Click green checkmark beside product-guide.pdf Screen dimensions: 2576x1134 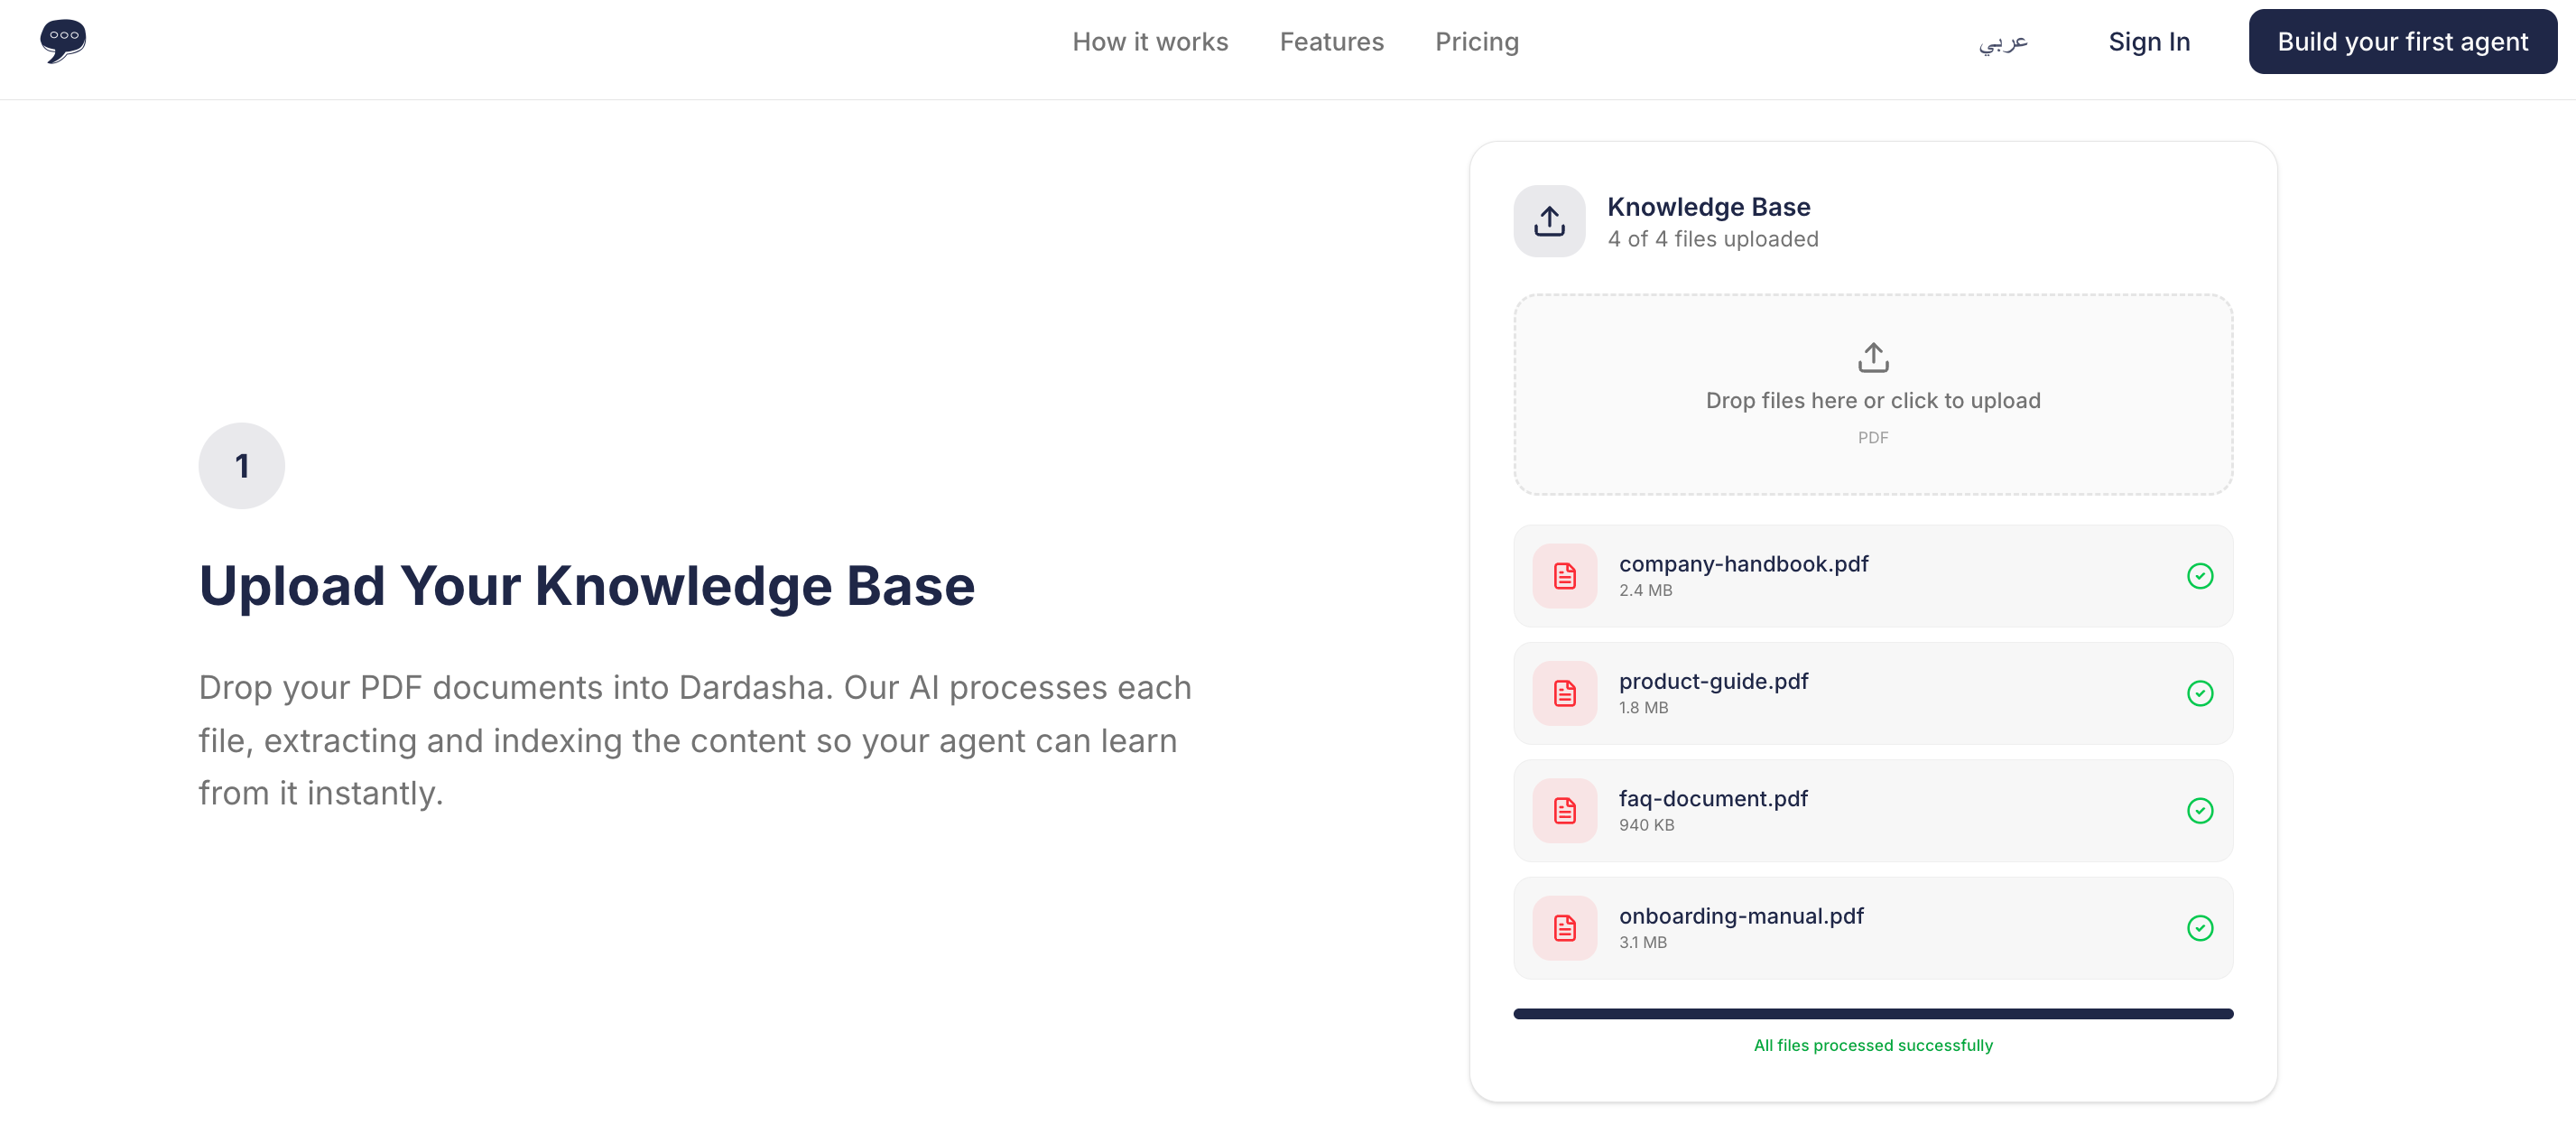pos(2199,693)
